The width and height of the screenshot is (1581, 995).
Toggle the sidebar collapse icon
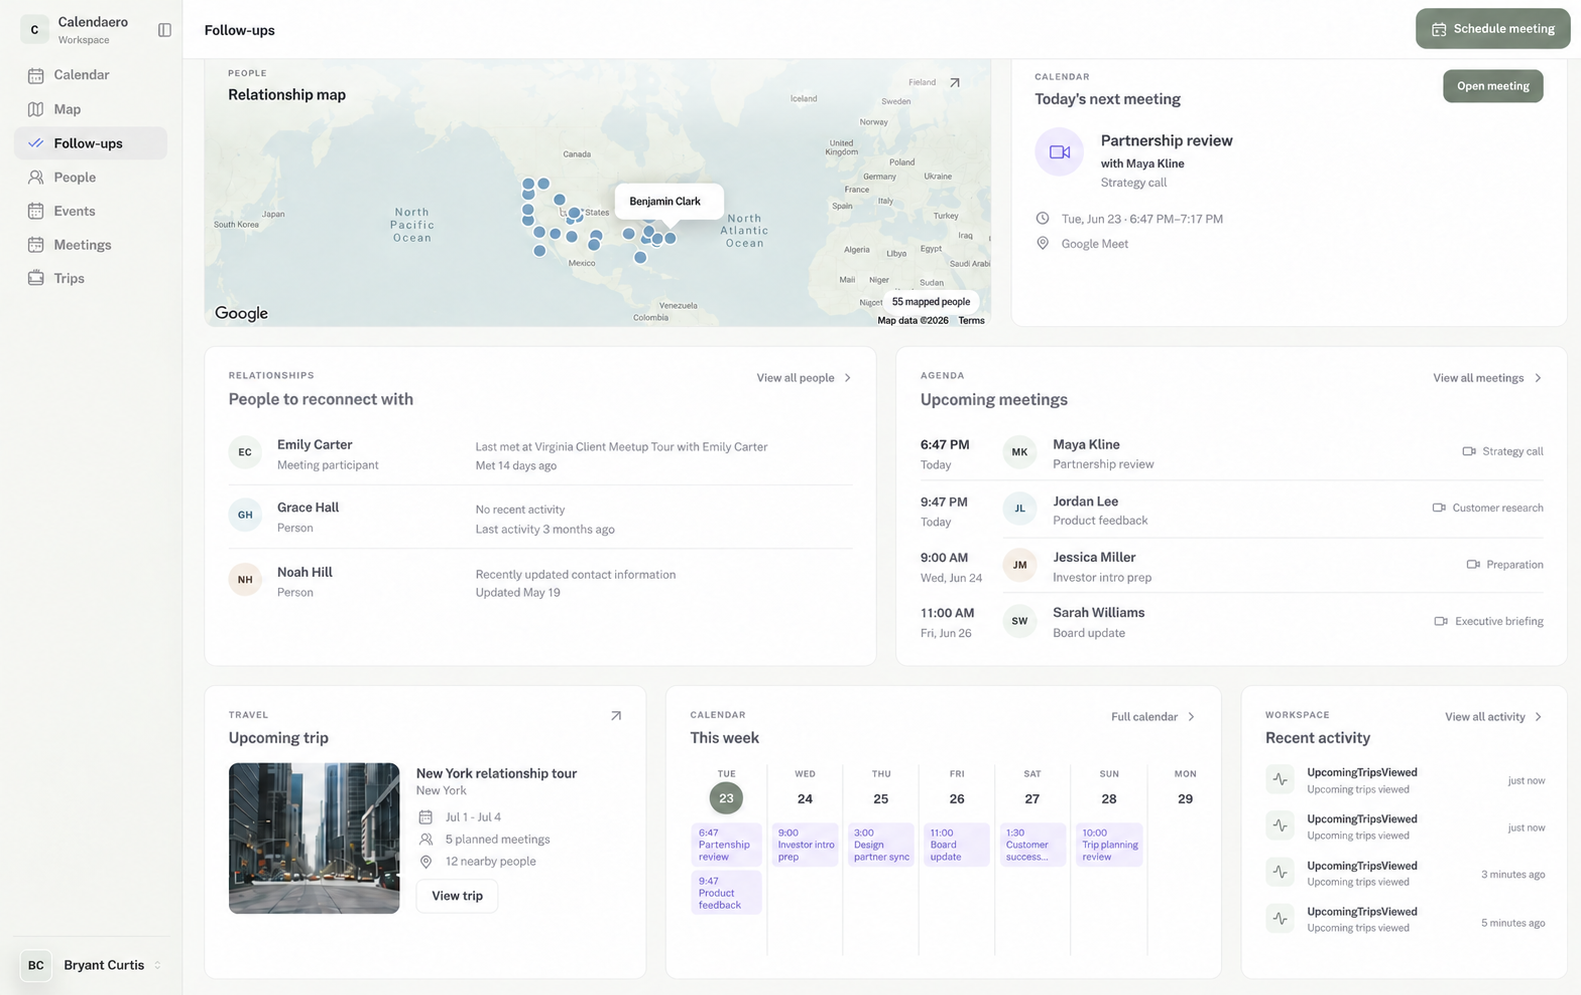coord(165,30)
